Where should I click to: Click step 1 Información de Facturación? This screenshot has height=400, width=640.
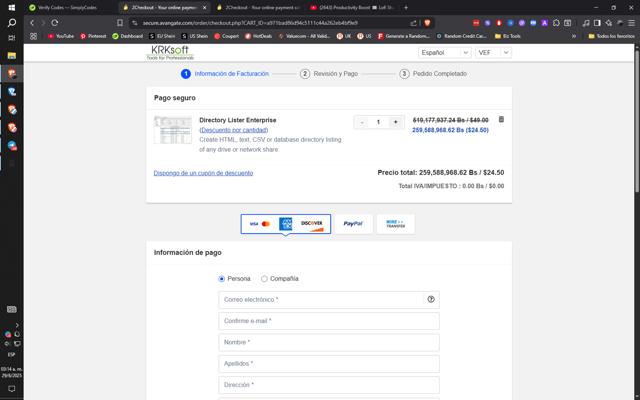(225, 73)
